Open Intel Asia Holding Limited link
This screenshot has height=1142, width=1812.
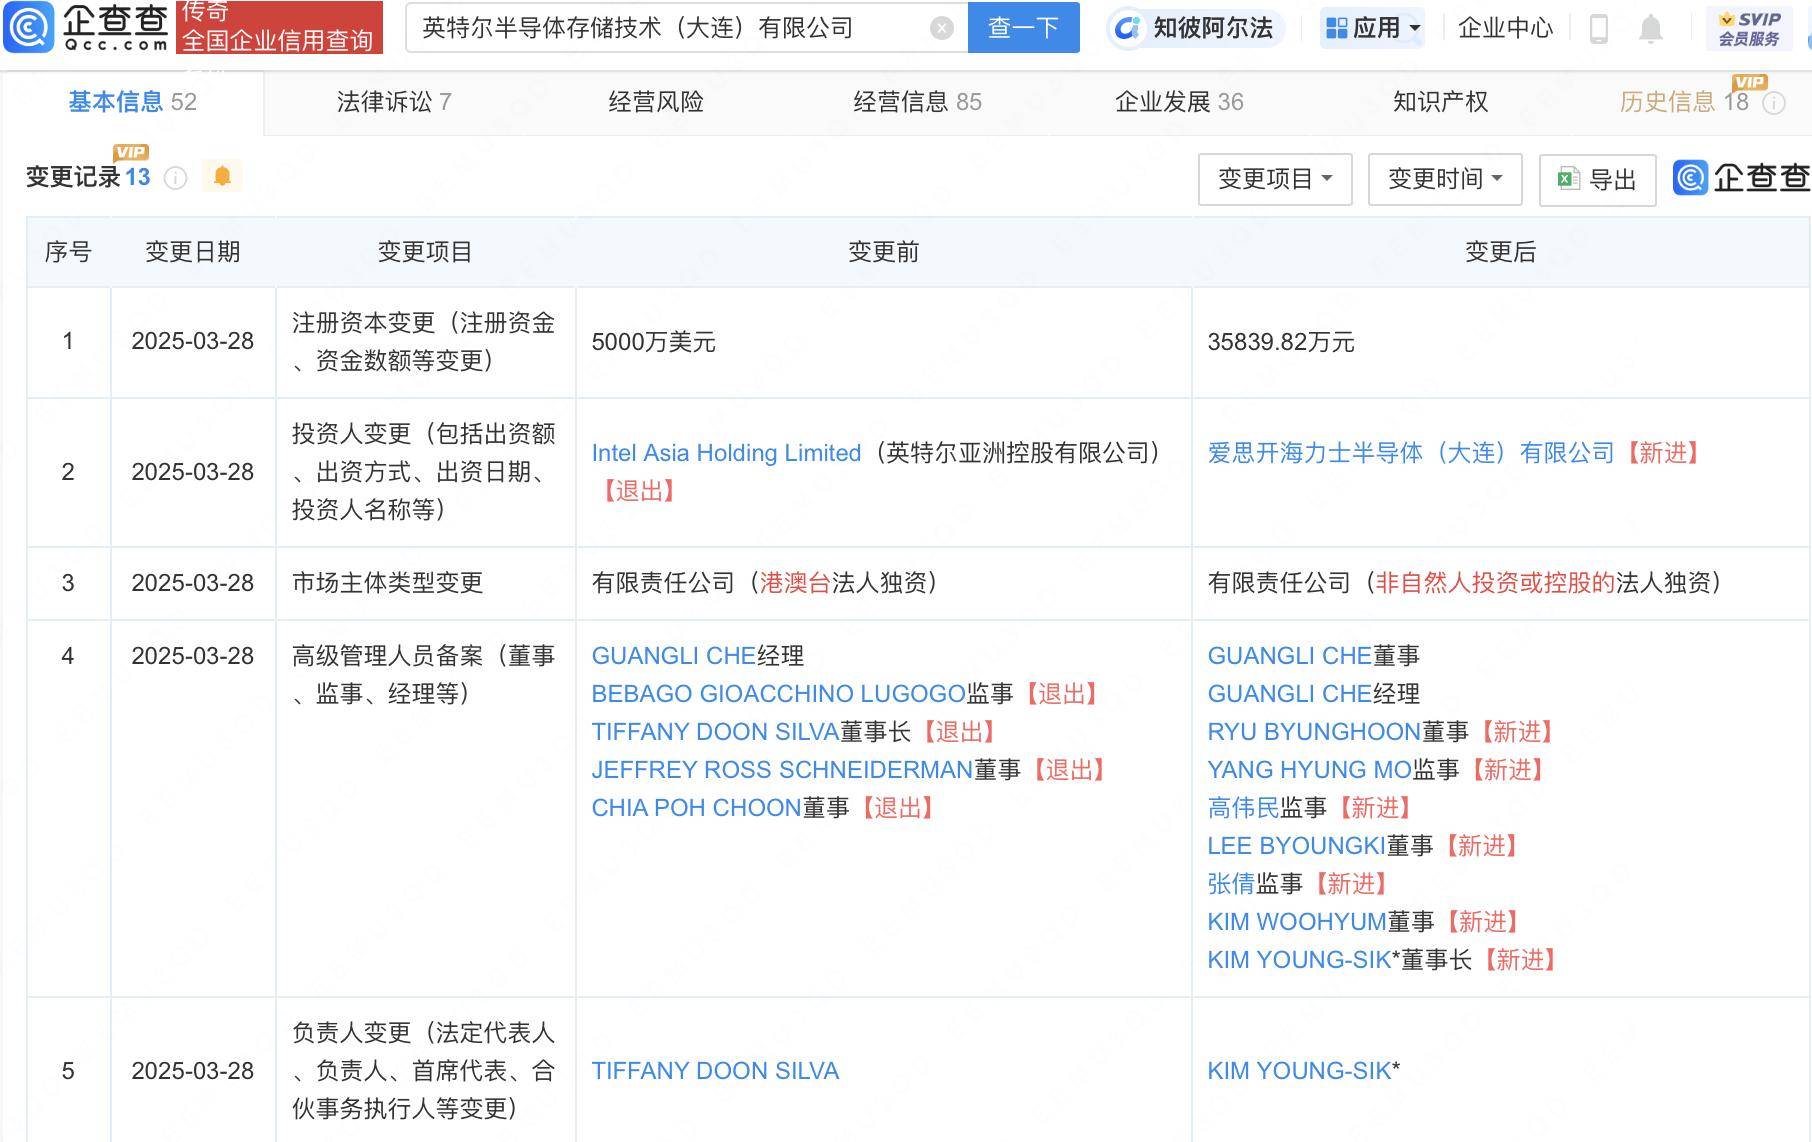click(726, 453)
